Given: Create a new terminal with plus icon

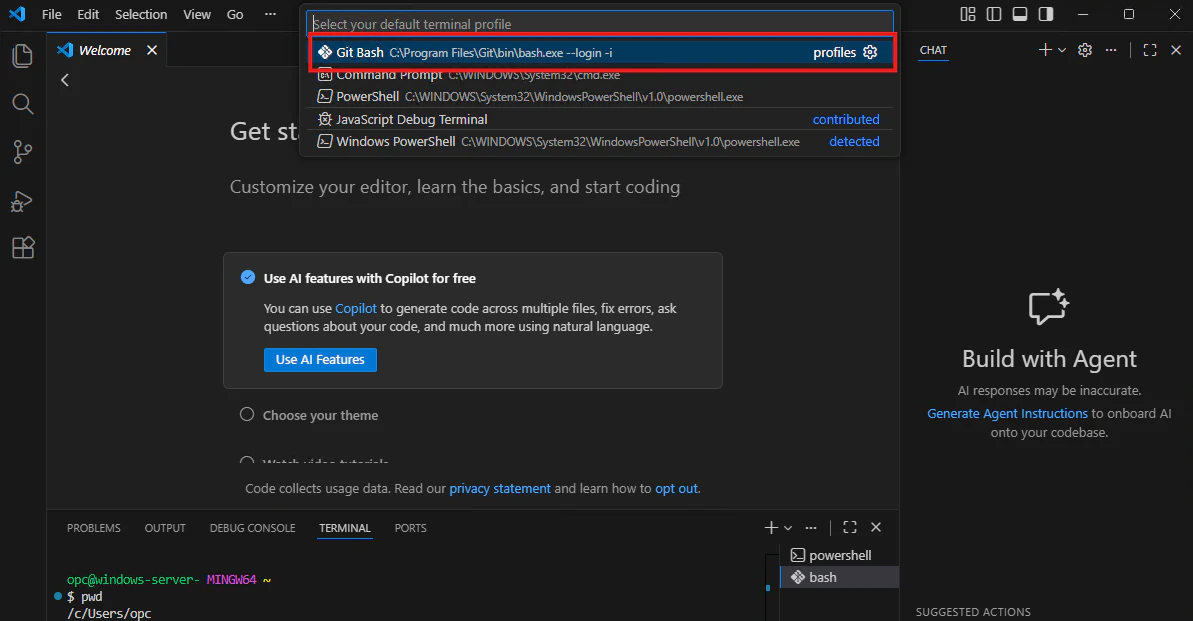Looking at the screenshot, I should (771, 527).
